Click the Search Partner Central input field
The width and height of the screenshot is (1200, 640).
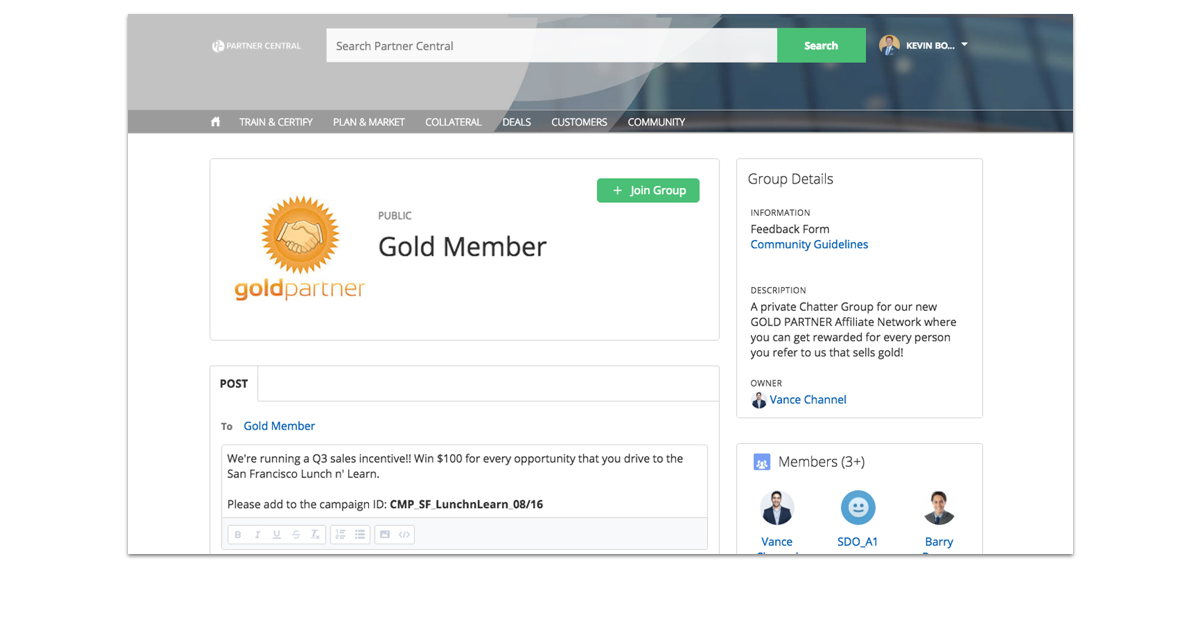coord(551,46)
